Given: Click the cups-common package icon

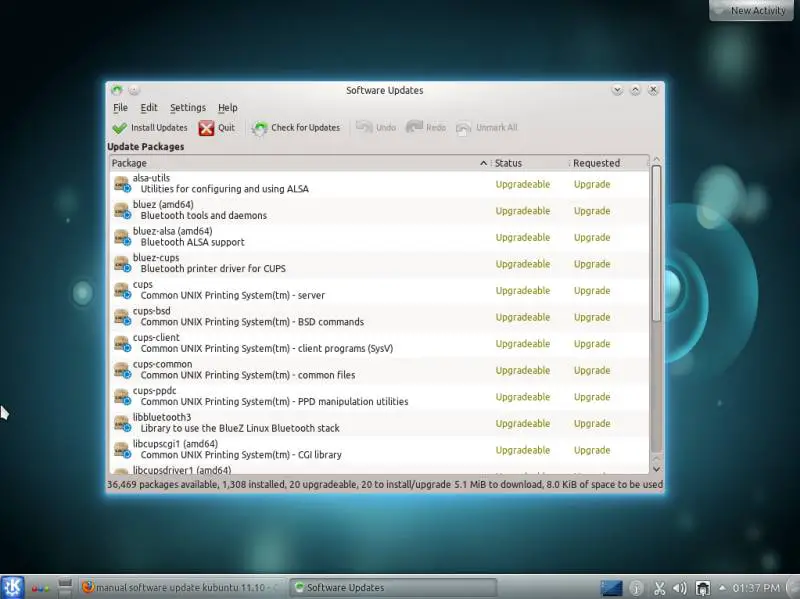Looking at the screenshot, I should tap(122, 370).
